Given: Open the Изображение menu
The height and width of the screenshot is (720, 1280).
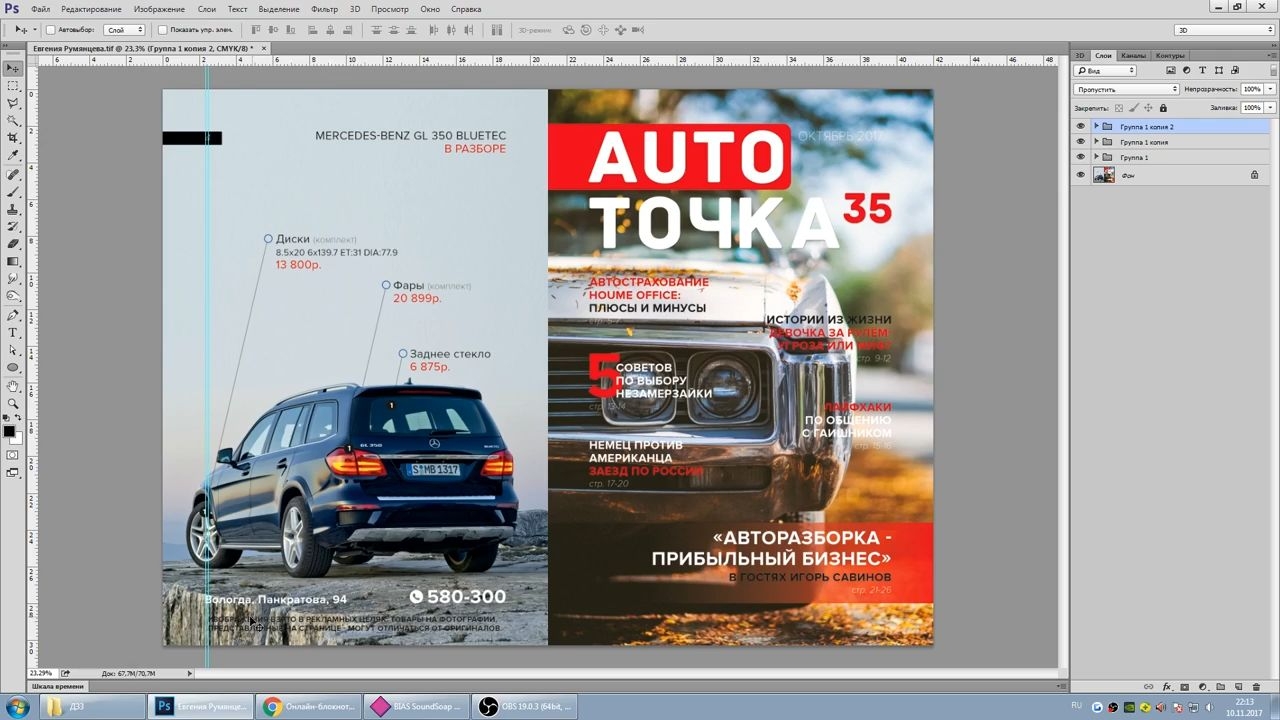Looking at the screenshot, I should click(x=159, y=9).
